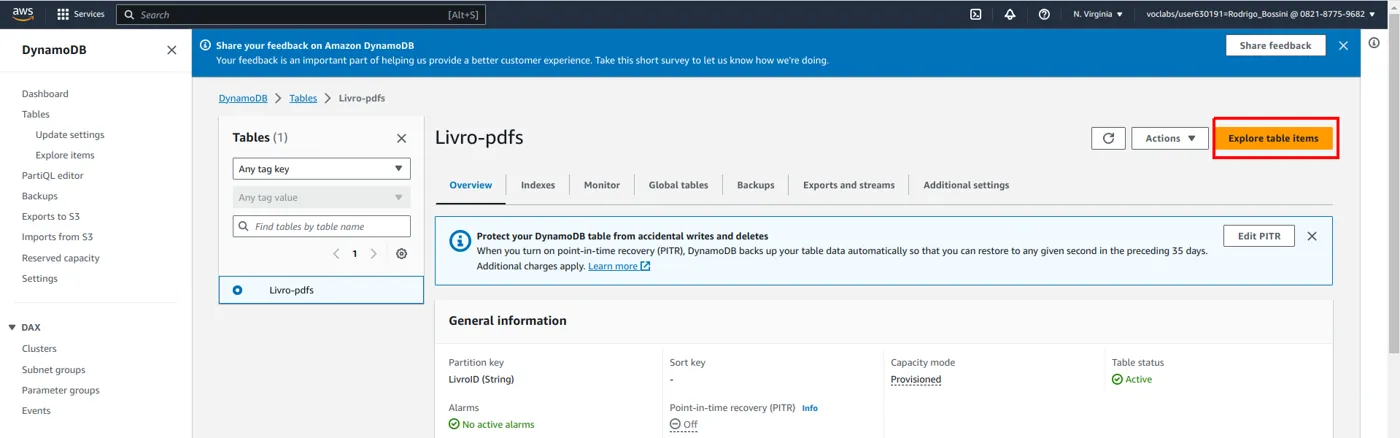Open the notifications bell

1010,14
